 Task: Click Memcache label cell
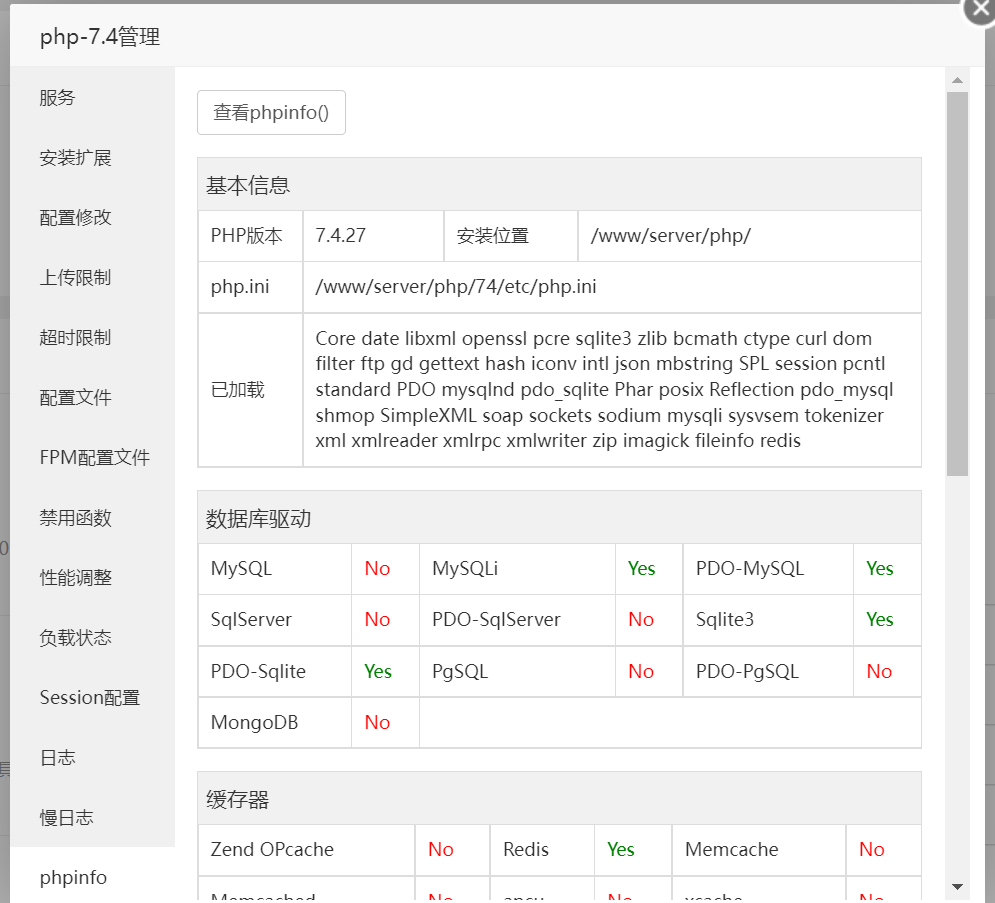click(x=758, y=850)
